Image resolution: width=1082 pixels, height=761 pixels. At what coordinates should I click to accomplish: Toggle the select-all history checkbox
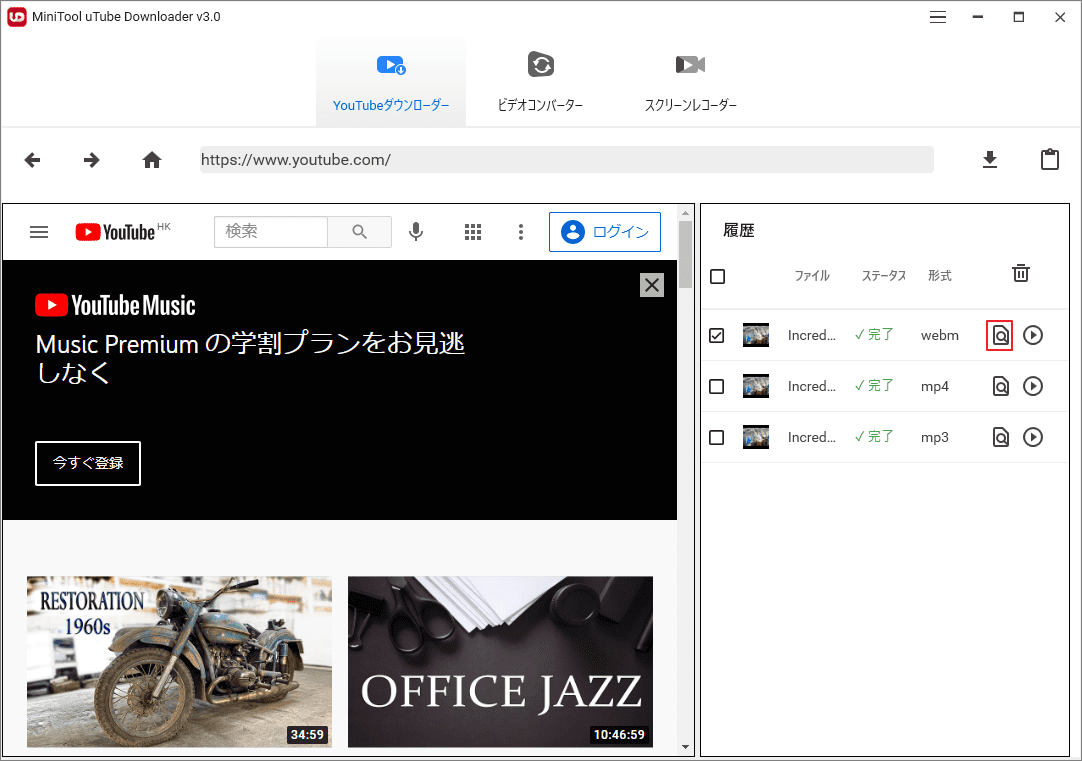click(x=718, y=277)
